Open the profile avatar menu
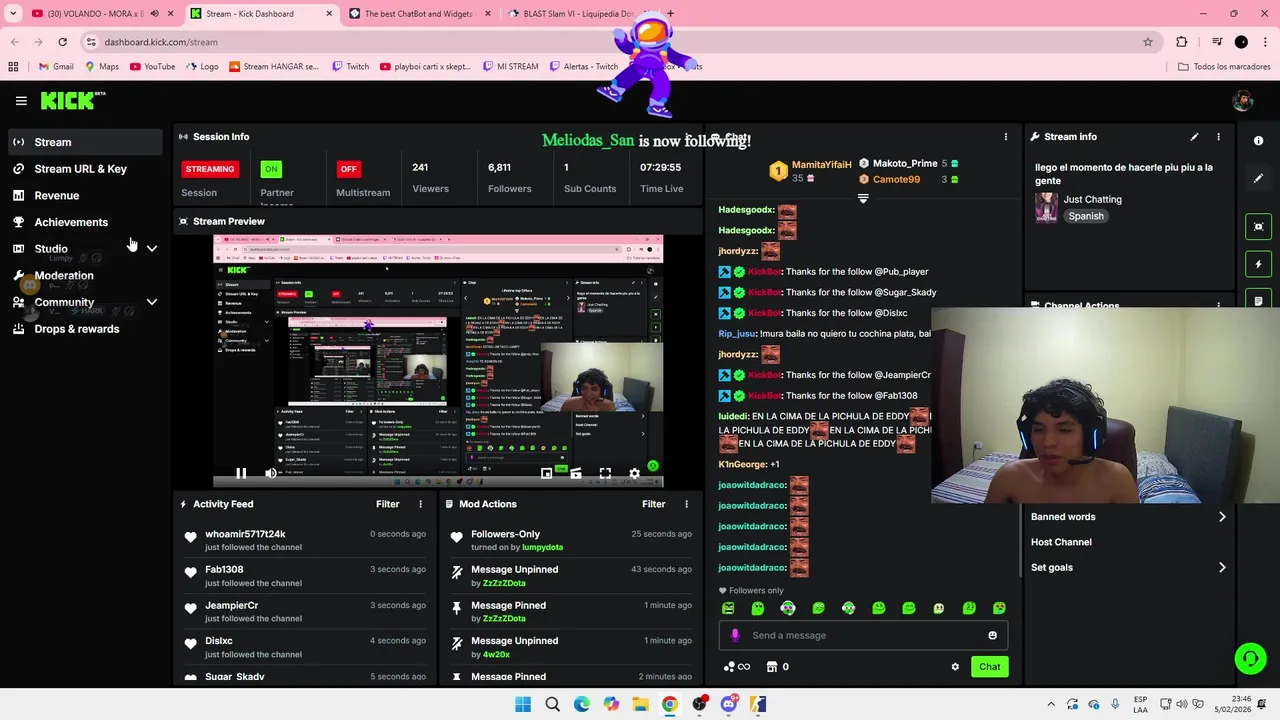Screen dimensions: 1280x720 coord(1243,101)
